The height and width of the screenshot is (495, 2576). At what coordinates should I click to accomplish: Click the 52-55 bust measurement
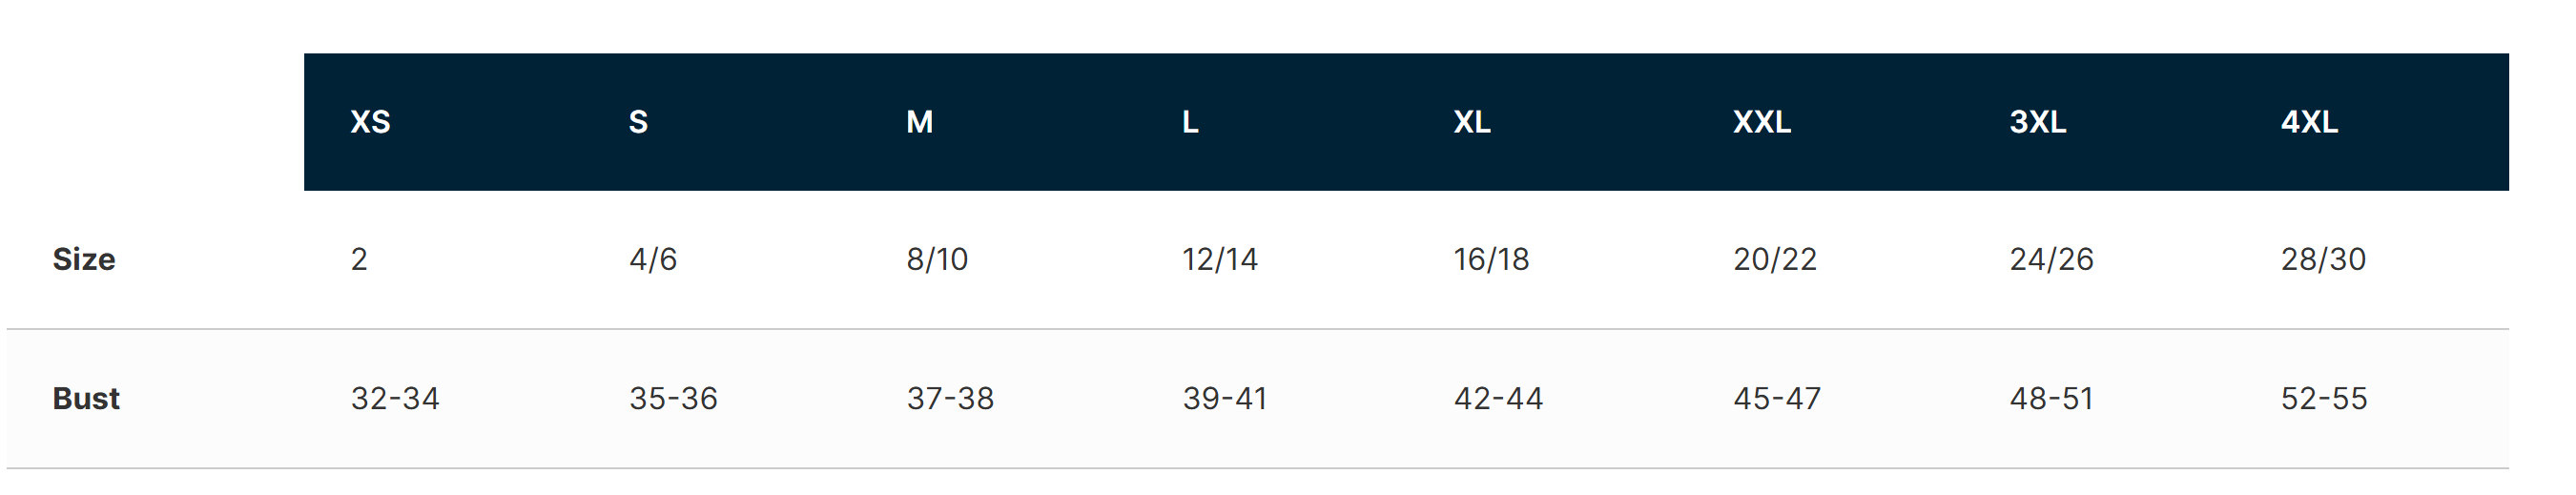click(2323, 398)
